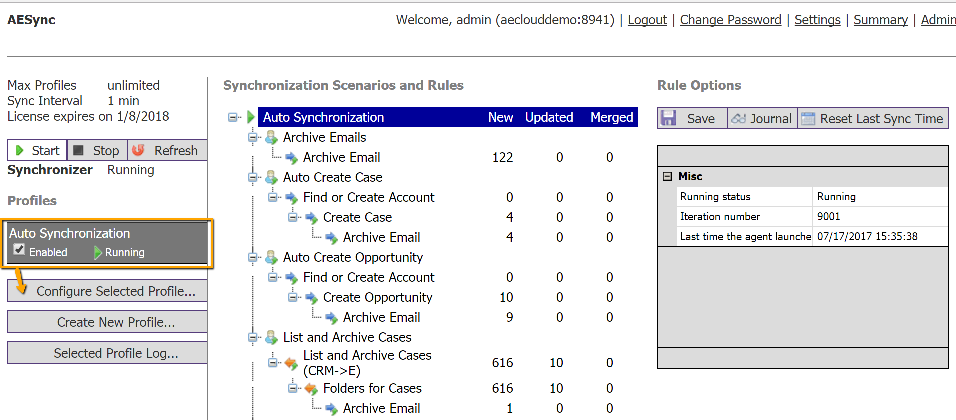Click the Logout link

point(647,20)
